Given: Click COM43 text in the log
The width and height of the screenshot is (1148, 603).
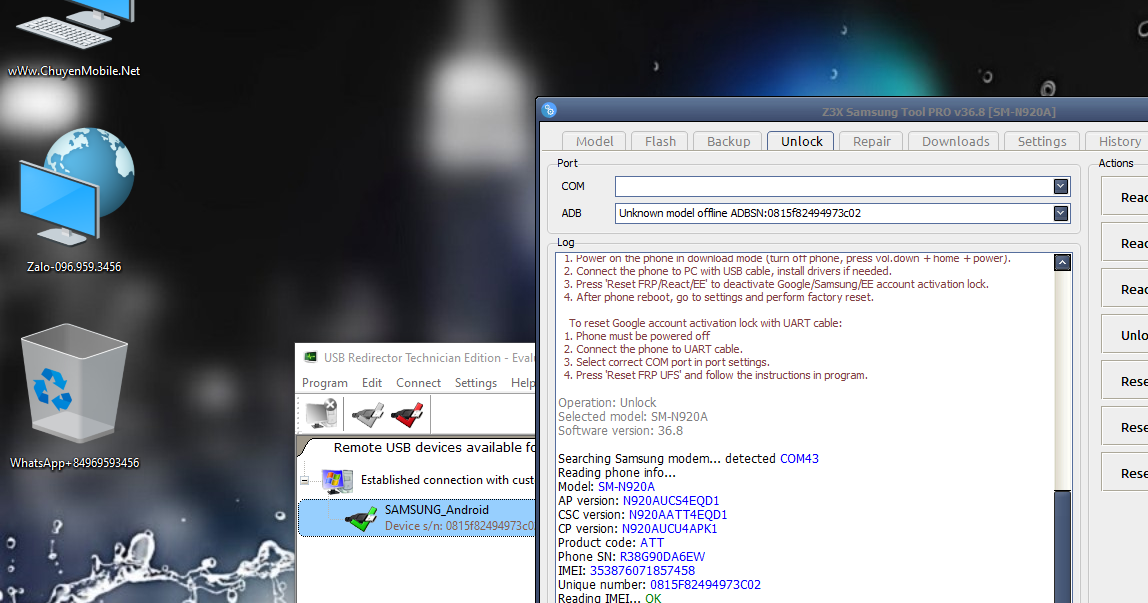Looking at the screenshot, I should tap(799, 459).
